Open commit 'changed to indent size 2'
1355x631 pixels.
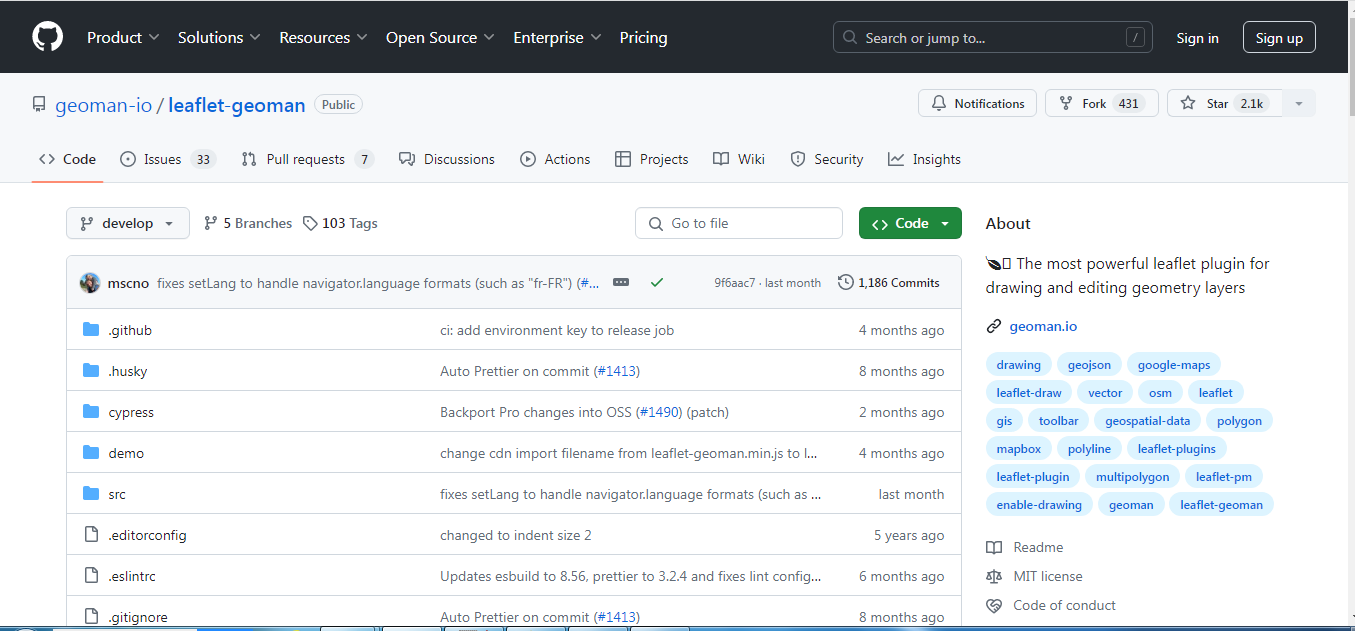coord(516,535)
